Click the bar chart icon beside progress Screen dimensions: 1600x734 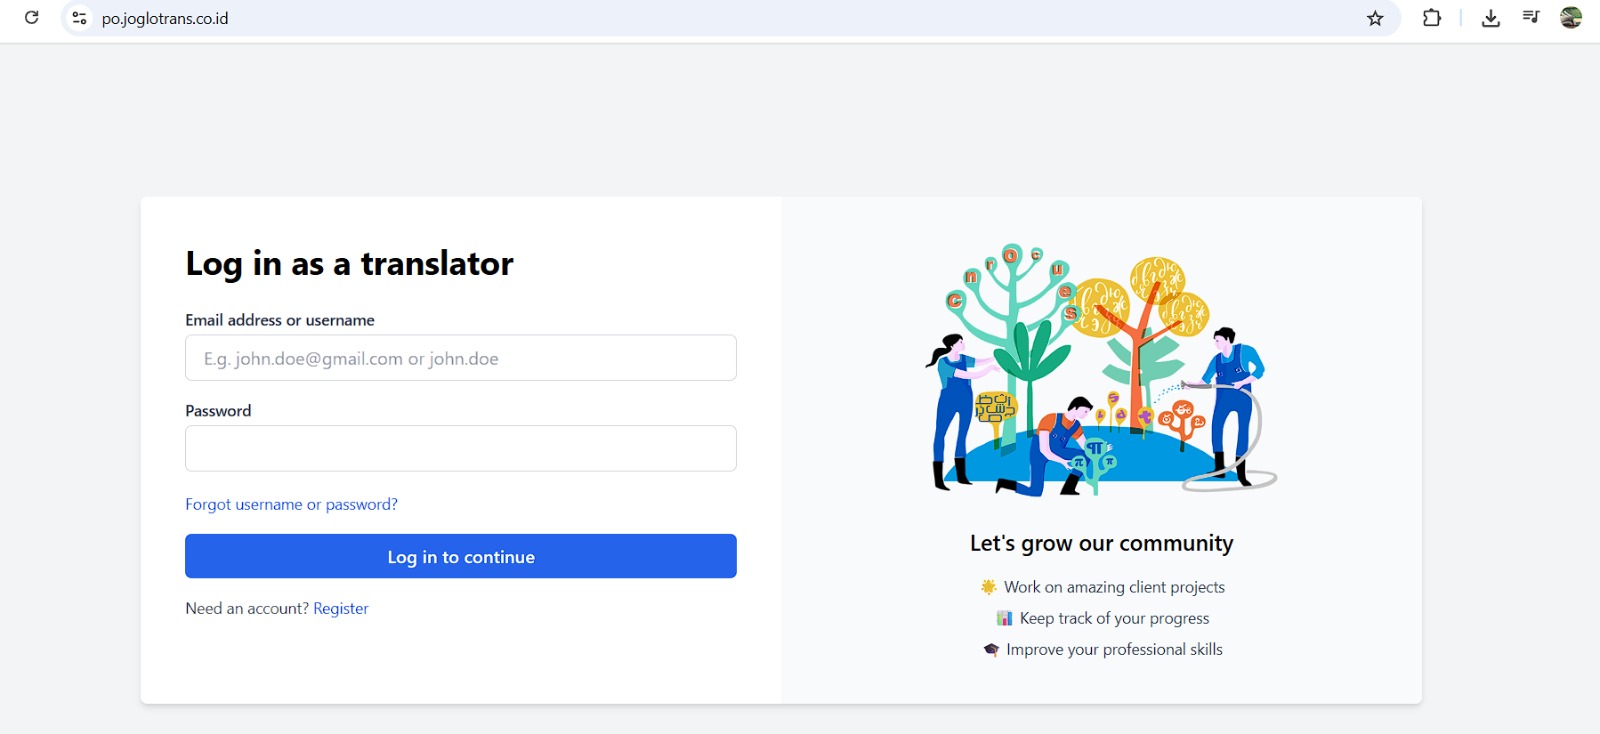click(1004, 618)
